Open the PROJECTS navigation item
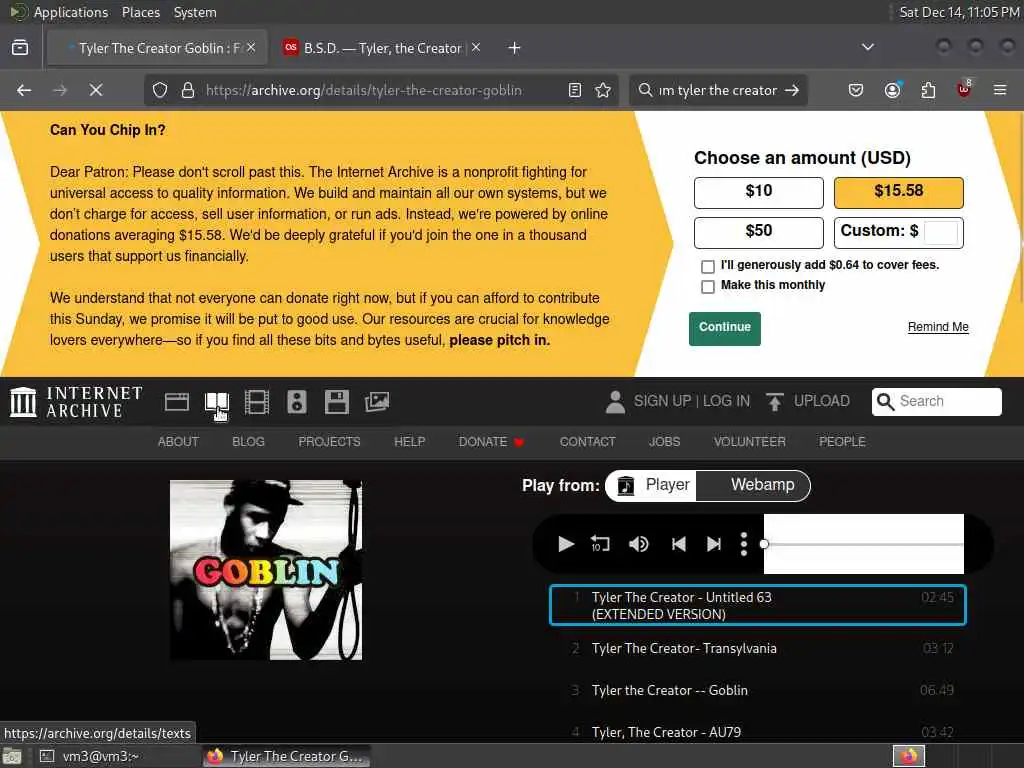Screen dimensions: 1024x768 click(x=329, y=442)
